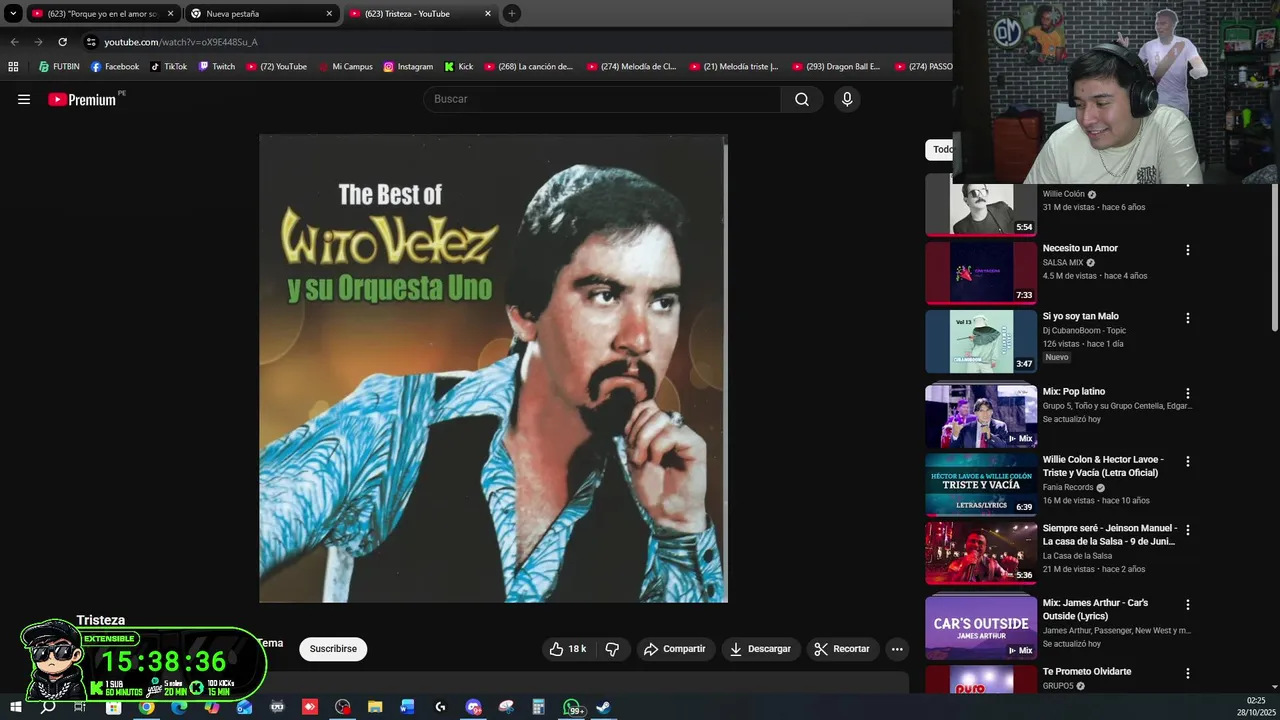1280x720 pixels.
Task: Open Windows taskbar search
Action: 48,707
